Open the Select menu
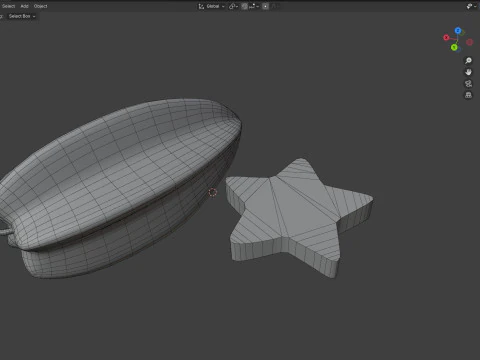 point(8,6)
